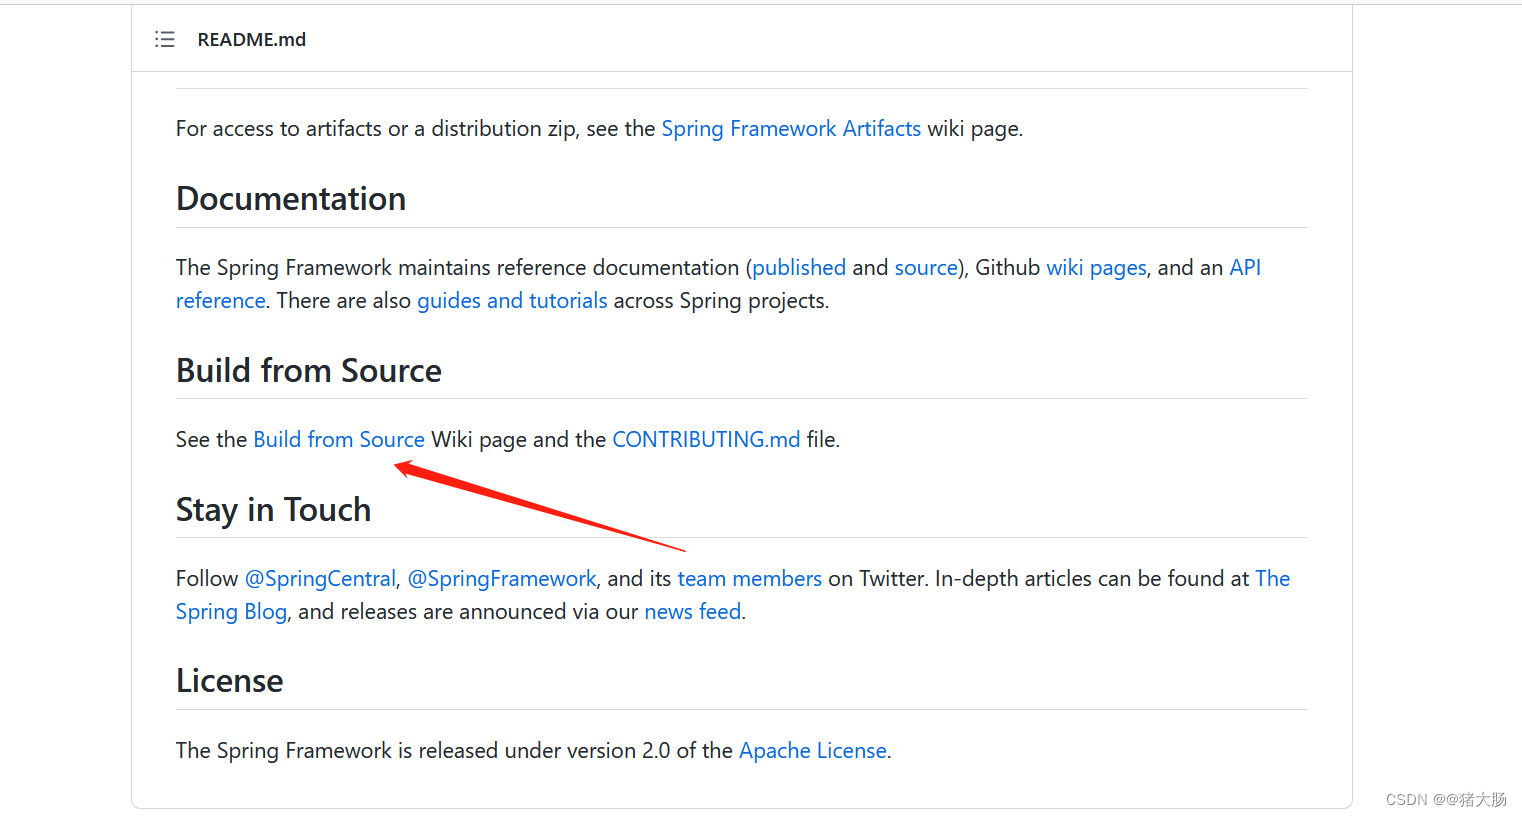Open the wiki pages link

coord(1096,268)
